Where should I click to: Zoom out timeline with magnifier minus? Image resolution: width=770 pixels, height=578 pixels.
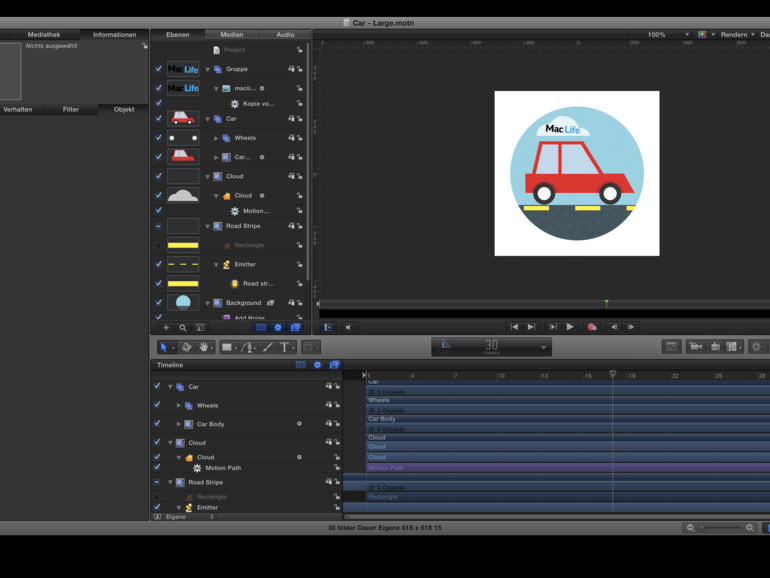coord(690,528)
